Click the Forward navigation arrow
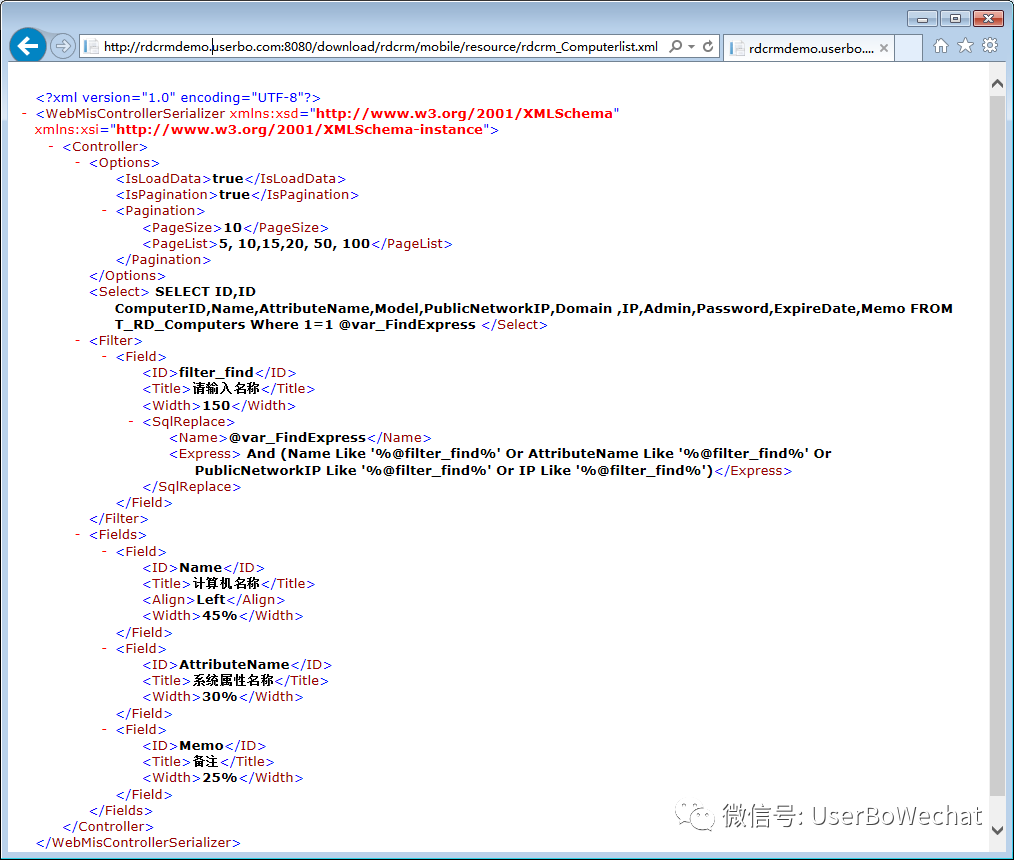 [x=63, y=47]
